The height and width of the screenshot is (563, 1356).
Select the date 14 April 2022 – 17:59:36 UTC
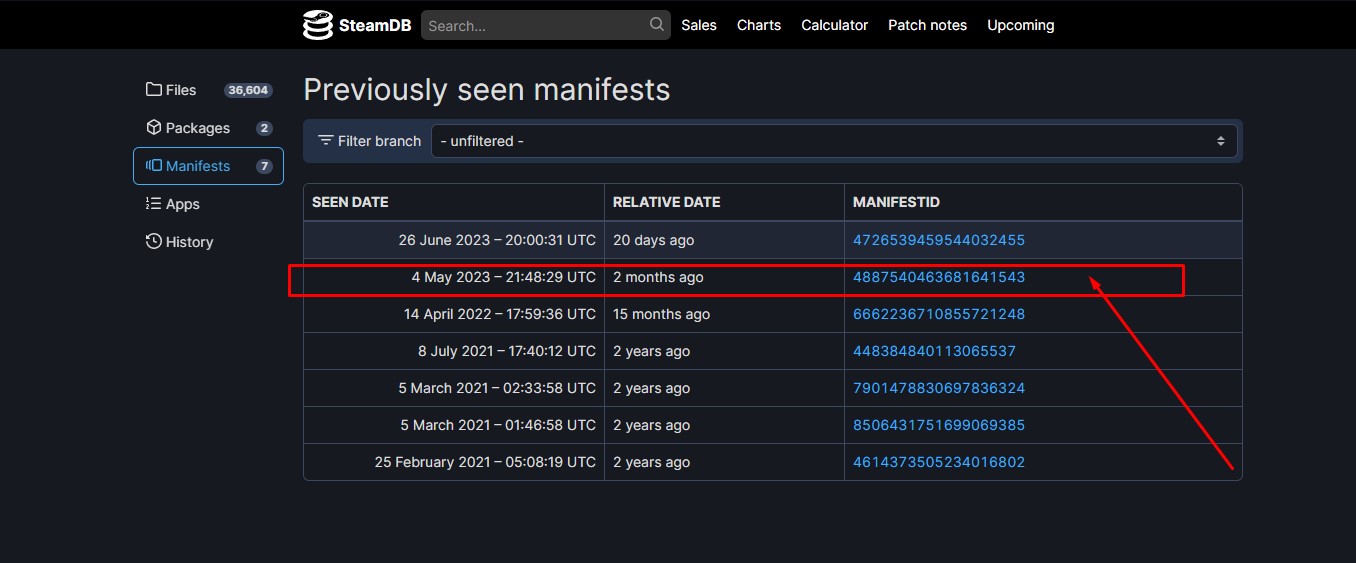point(500,314)
